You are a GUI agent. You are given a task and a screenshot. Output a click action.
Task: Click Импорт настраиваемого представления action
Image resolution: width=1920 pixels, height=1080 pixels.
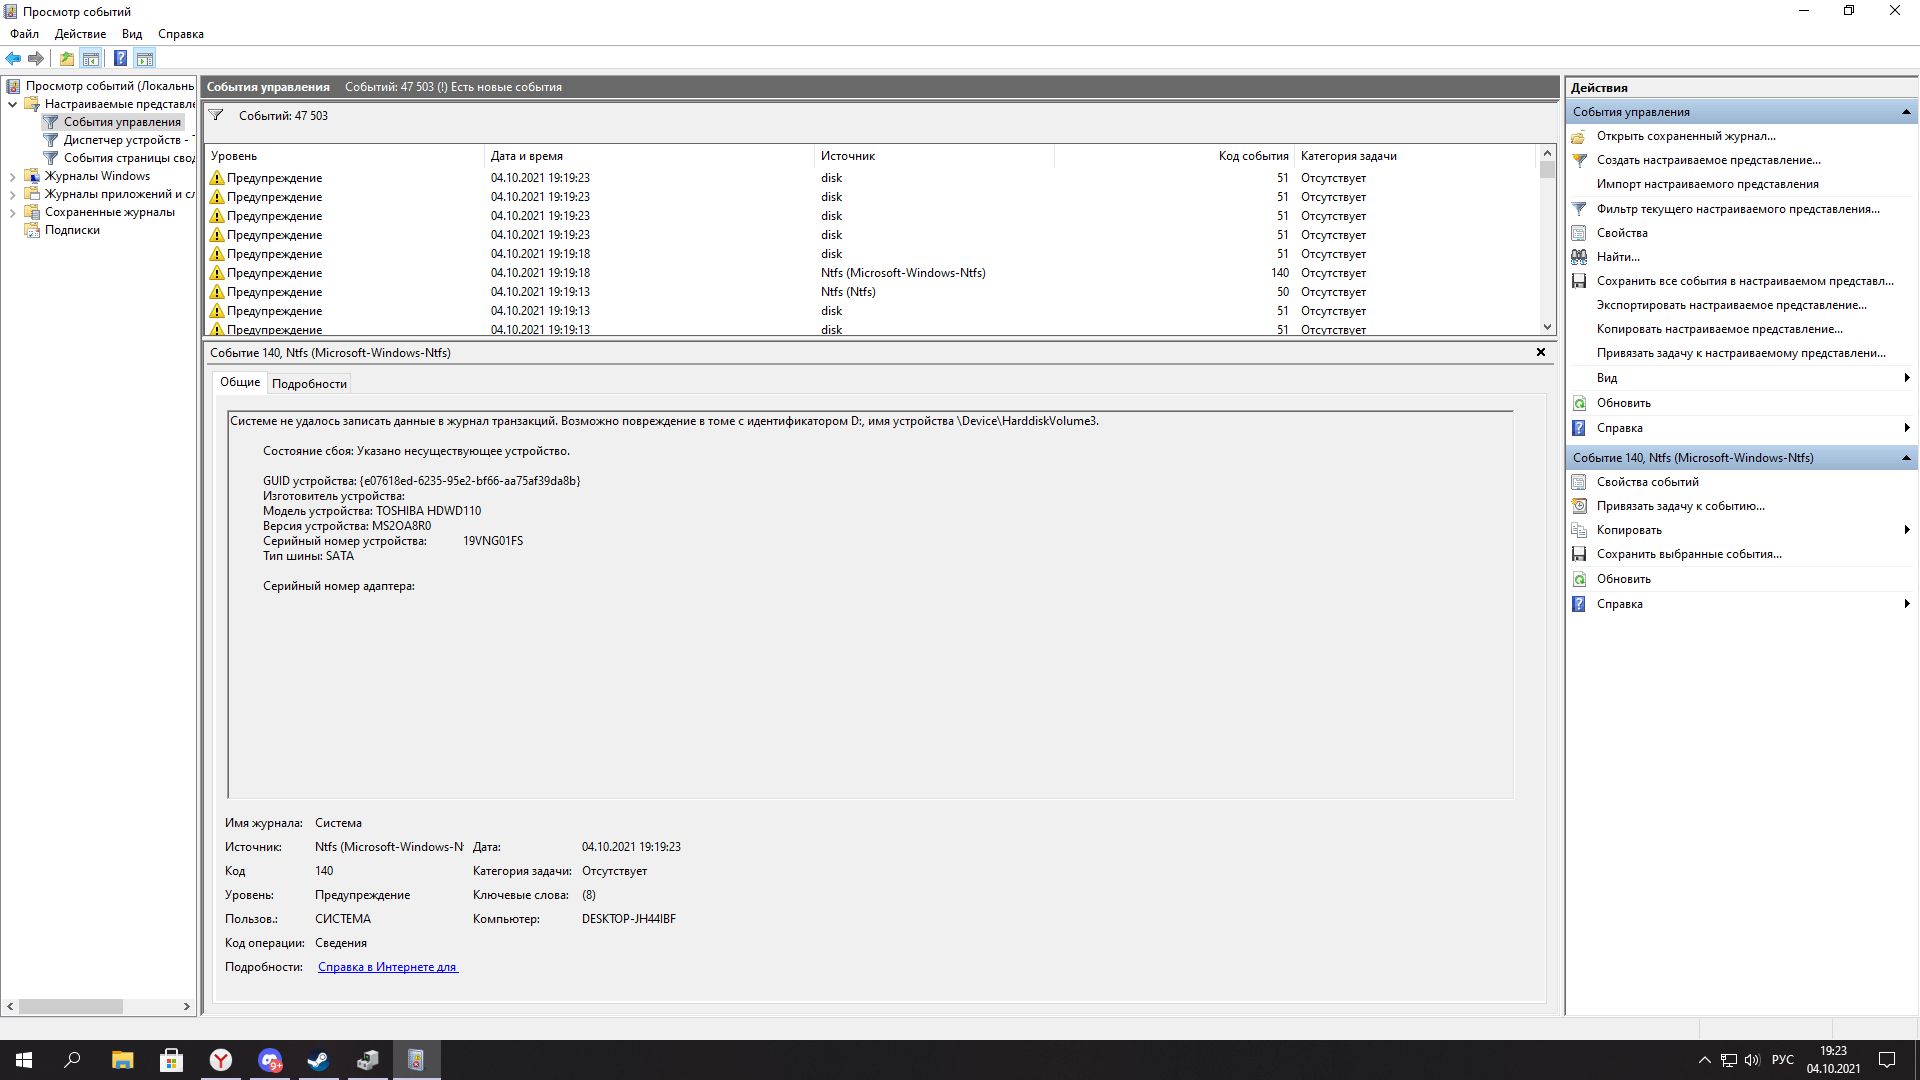pos(1707,184)
